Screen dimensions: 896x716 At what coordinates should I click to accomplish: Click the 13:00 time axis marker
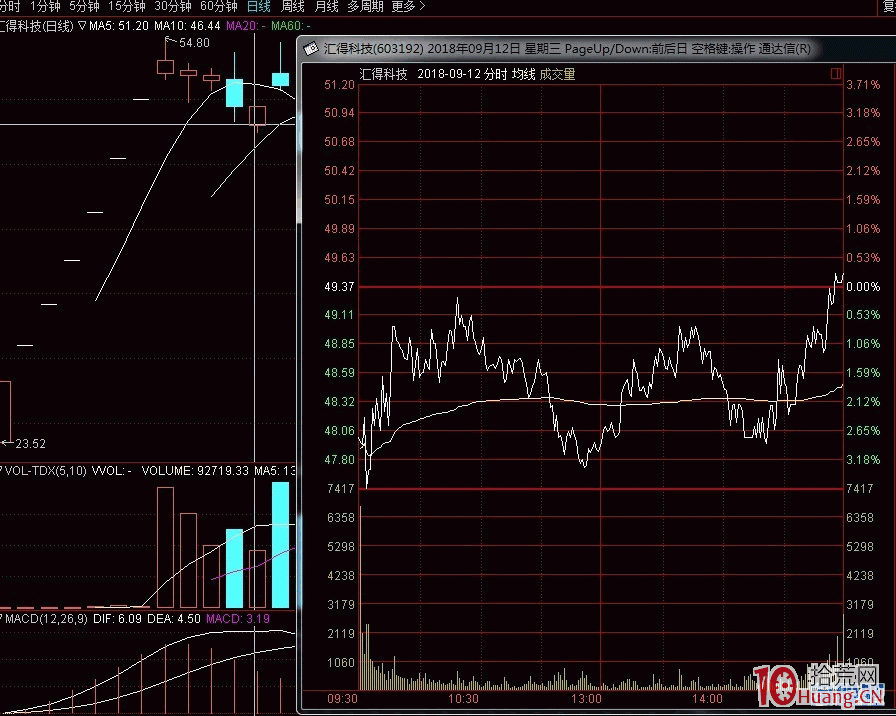point(585,699)
